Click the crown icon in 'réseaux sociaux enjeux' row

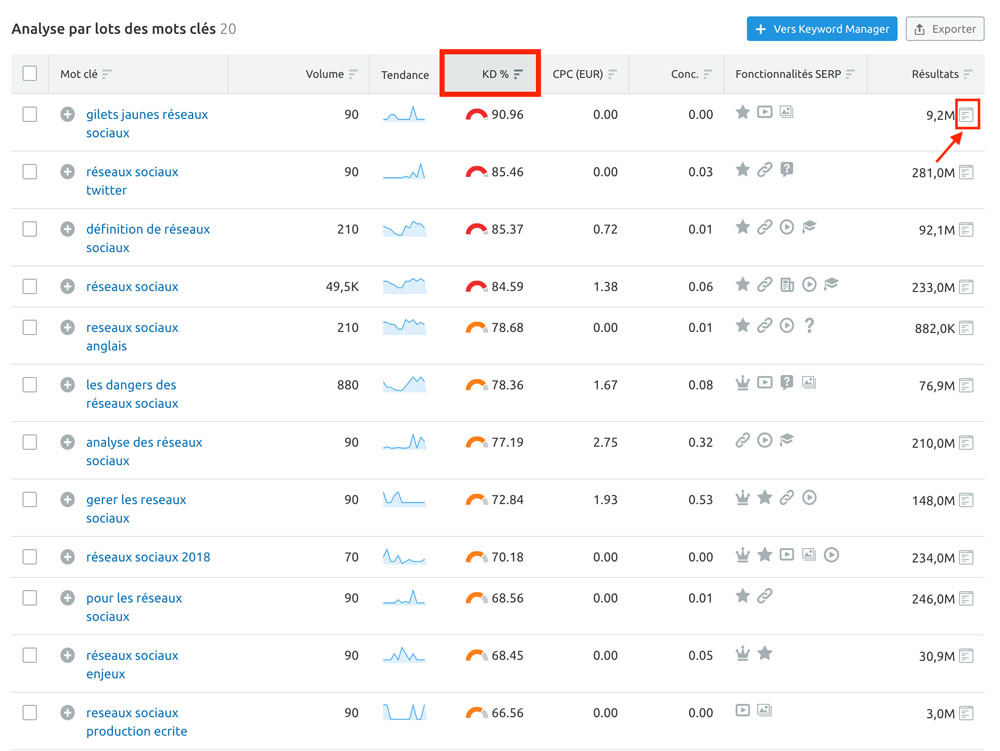tap(742, 653)
